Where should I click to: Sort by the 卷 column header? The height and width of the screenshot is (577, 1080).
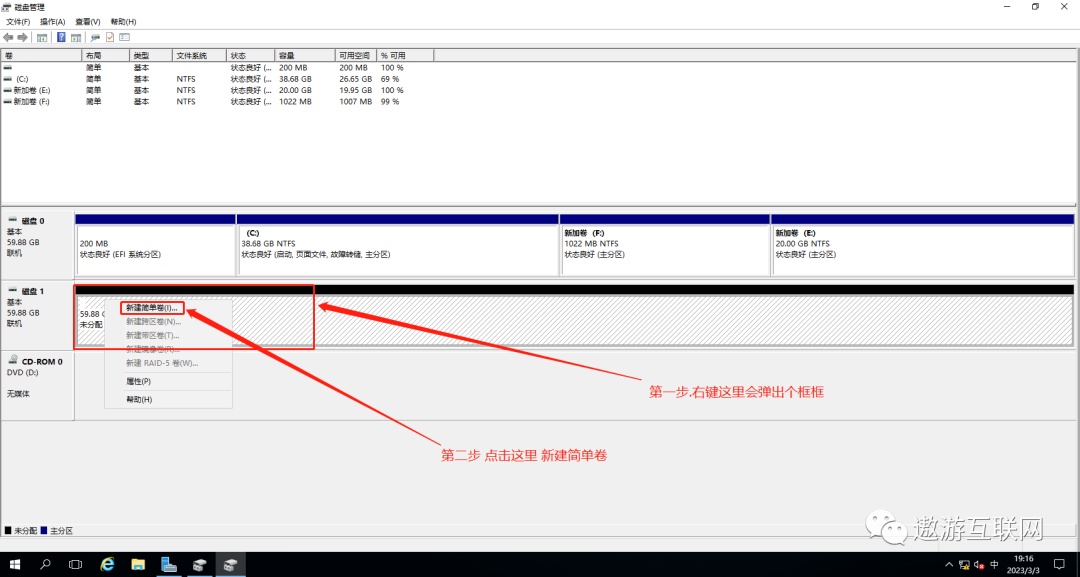[x=41, y=55]
